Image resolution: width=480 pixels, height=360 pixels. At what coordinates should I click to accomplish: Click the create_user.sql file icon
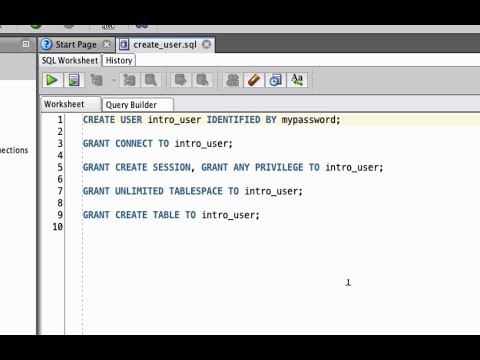[124, 44]
